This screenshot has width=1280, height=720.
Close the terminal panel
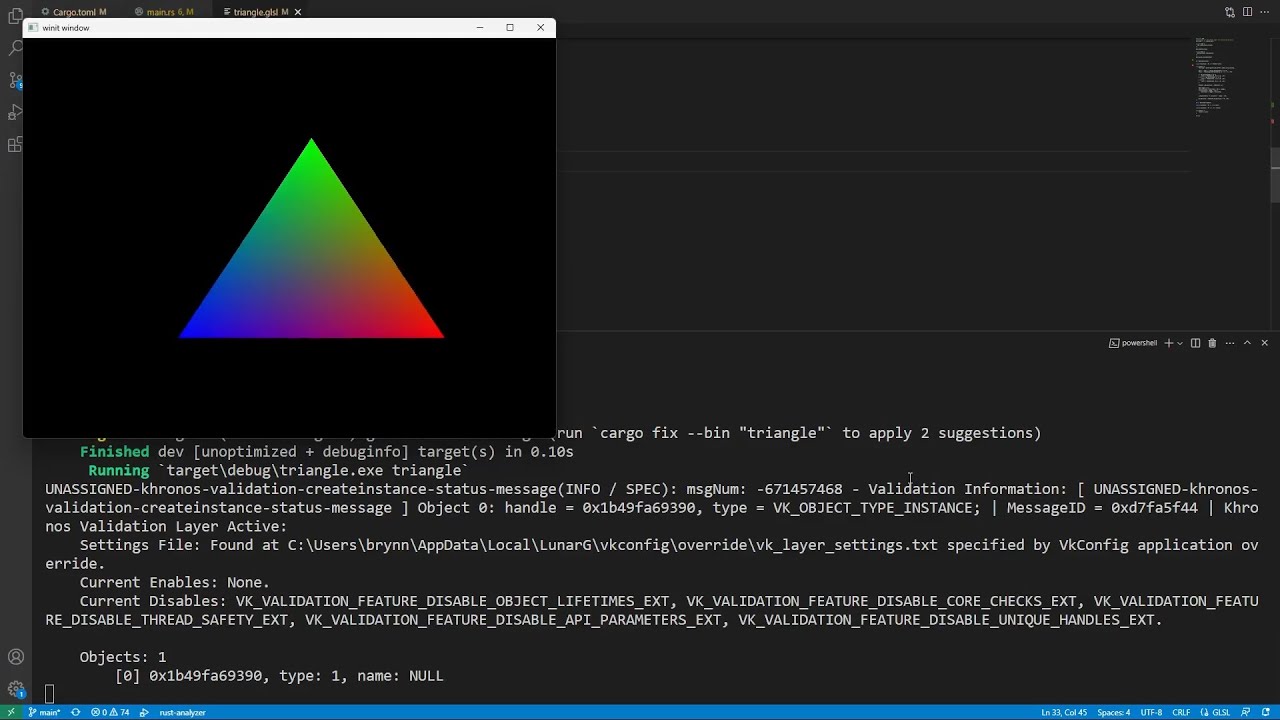coord(1264,343)
